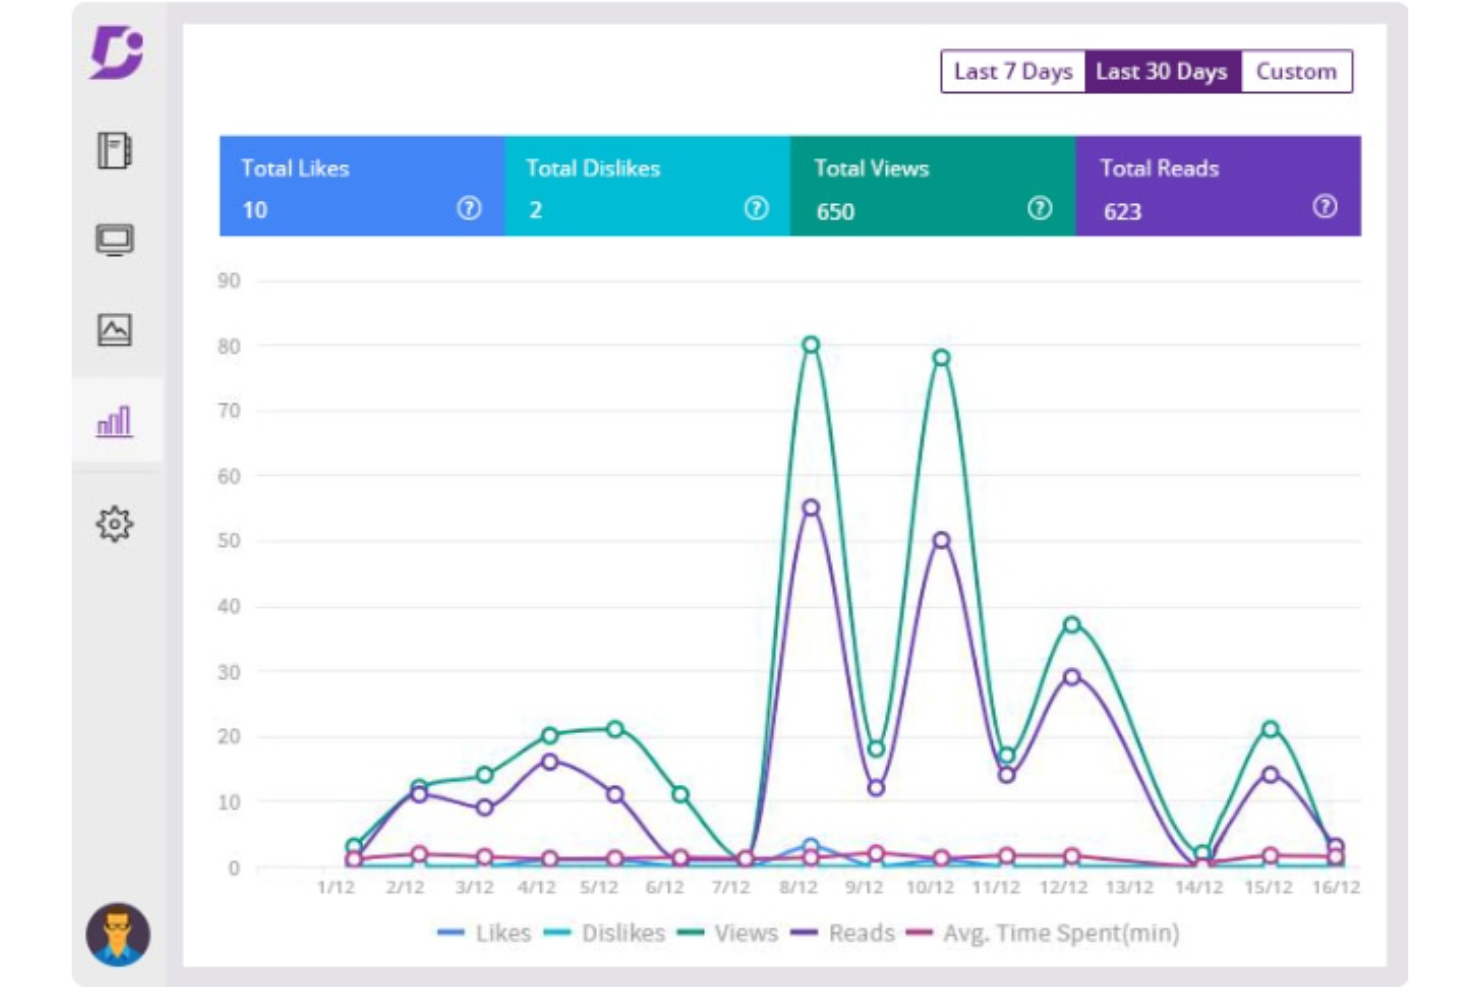The width and height of the screenshot is (1480, 987).
Task: Click the purple app logo in sidebar
Action: point(117,53)
